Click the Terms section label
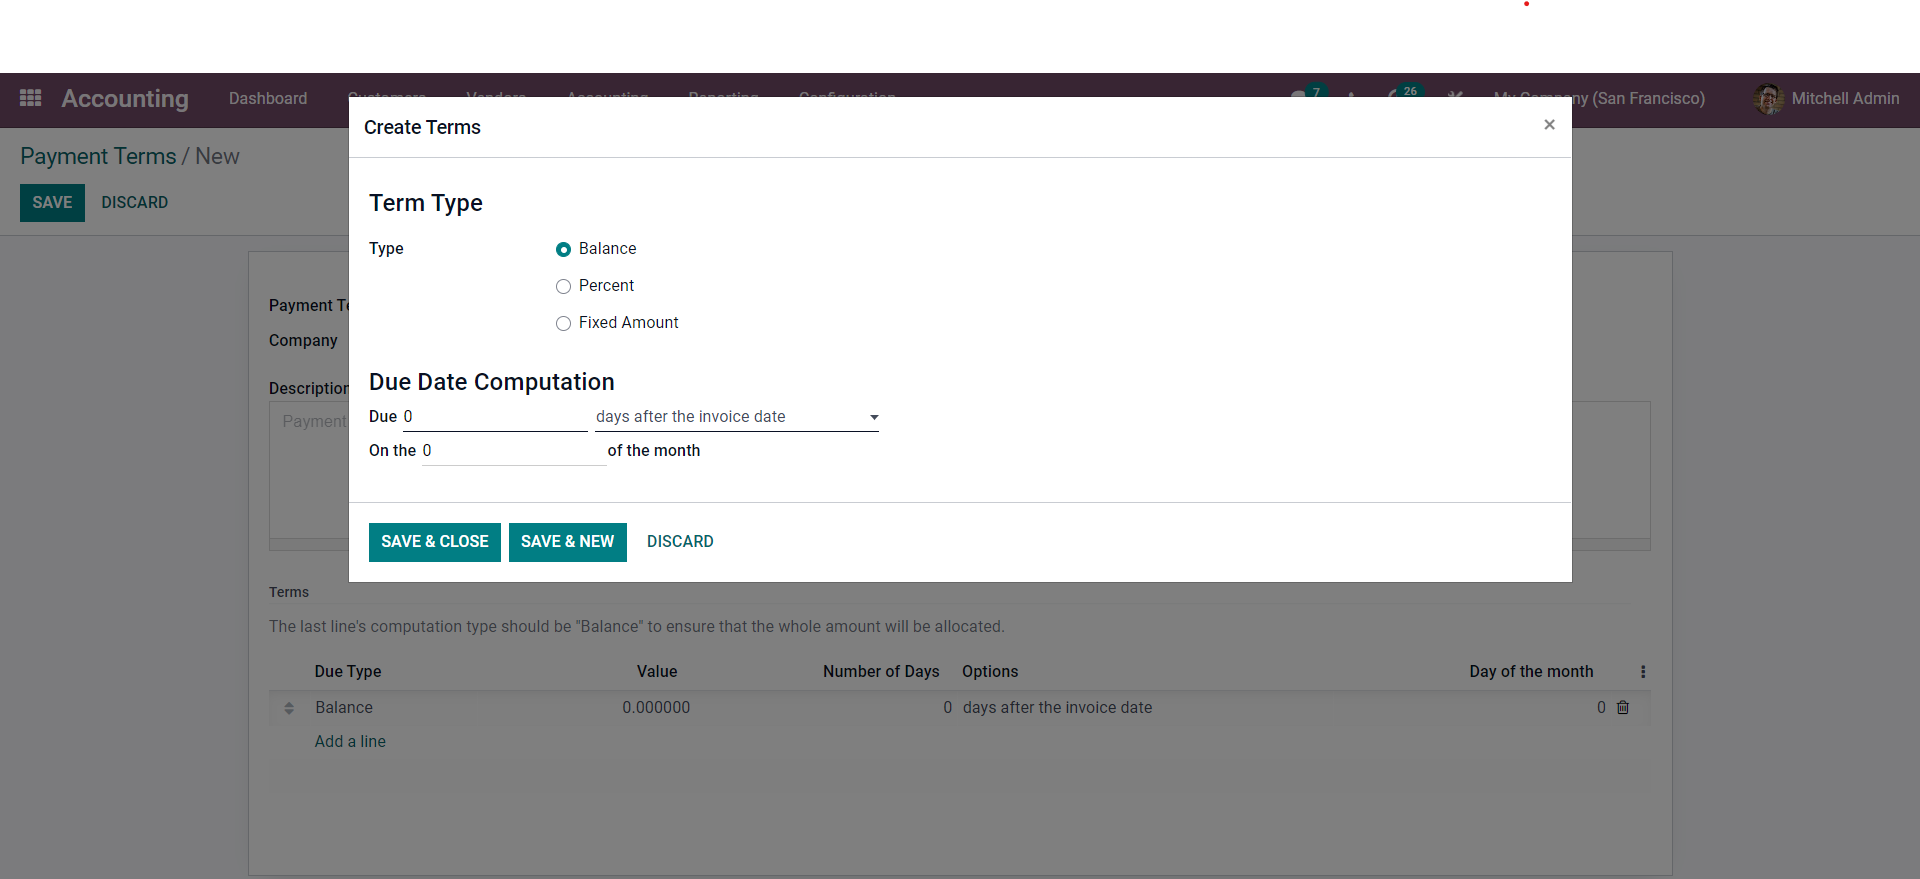This screenshot has width=1920, height=879. pyautogui.click(x=289, y=592)
